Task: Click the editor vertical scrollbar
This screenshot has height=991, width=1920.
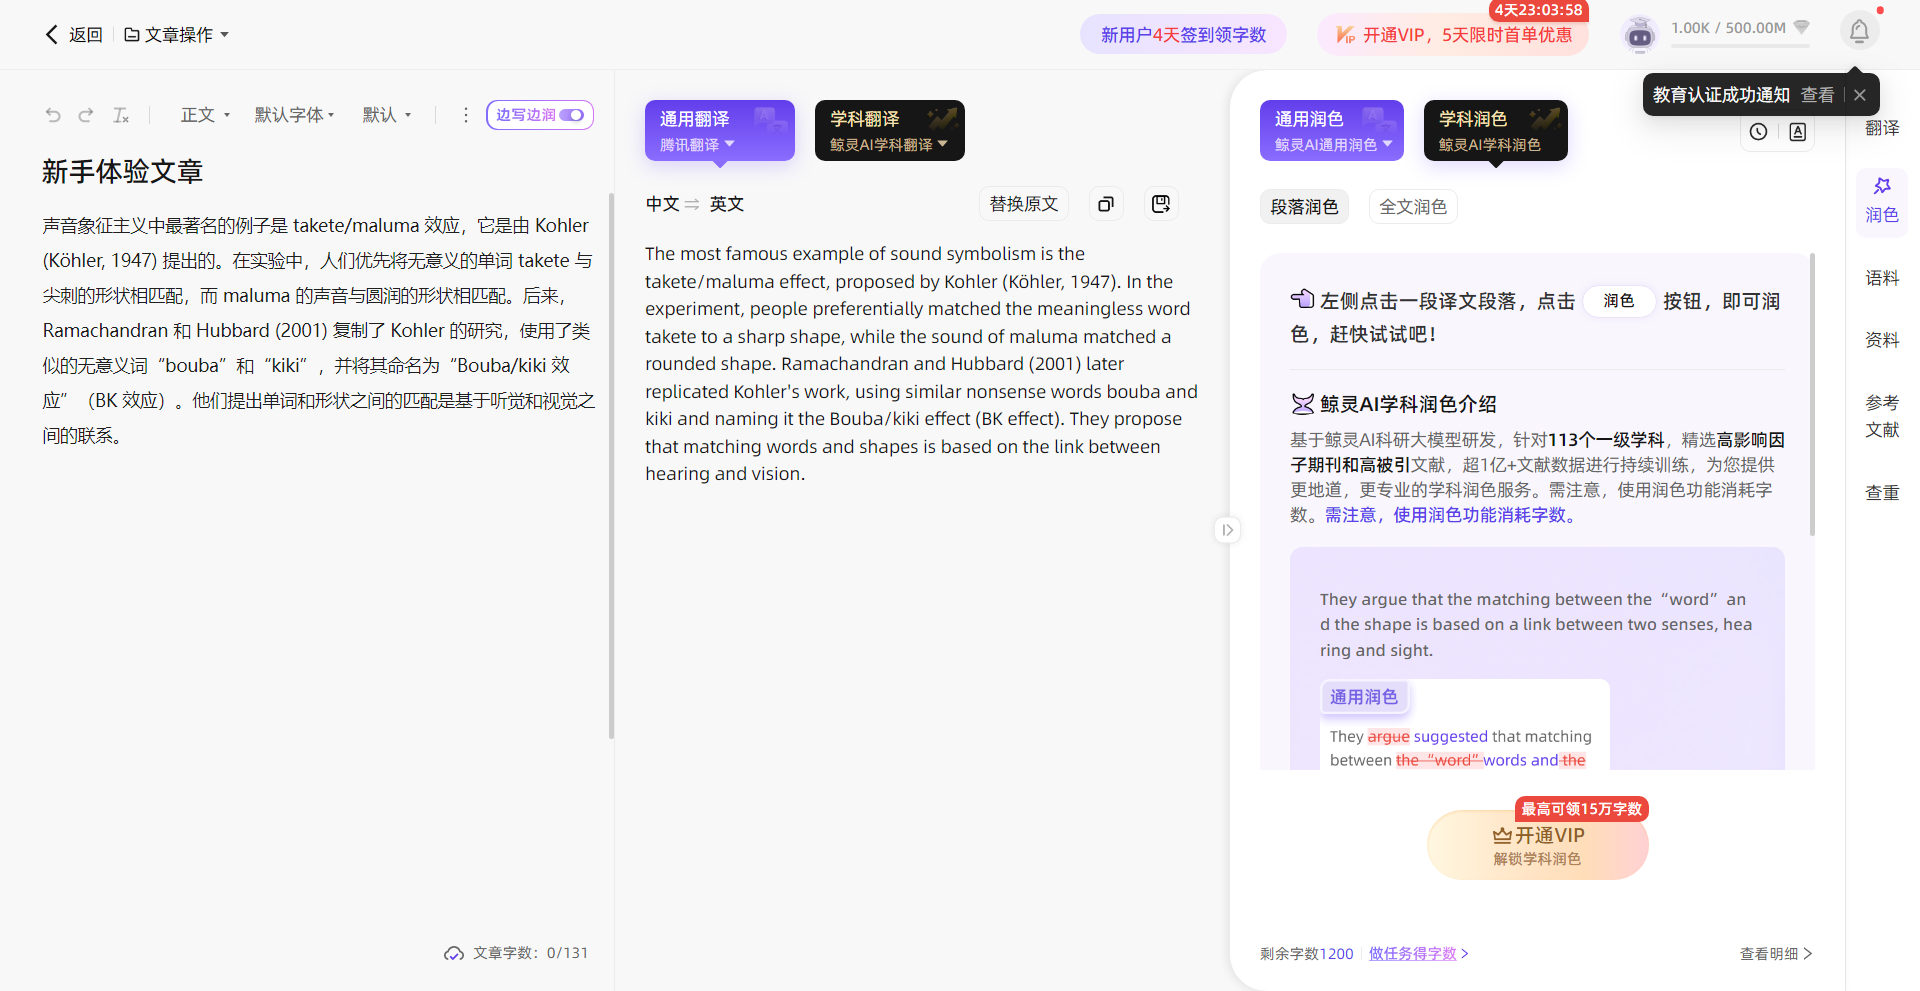Action: [611, 465]
